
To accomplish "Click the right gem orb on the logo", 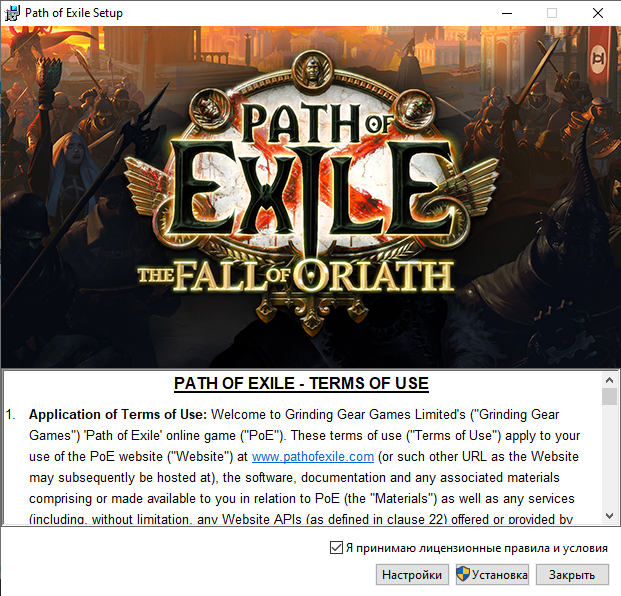I will (415, 108).
